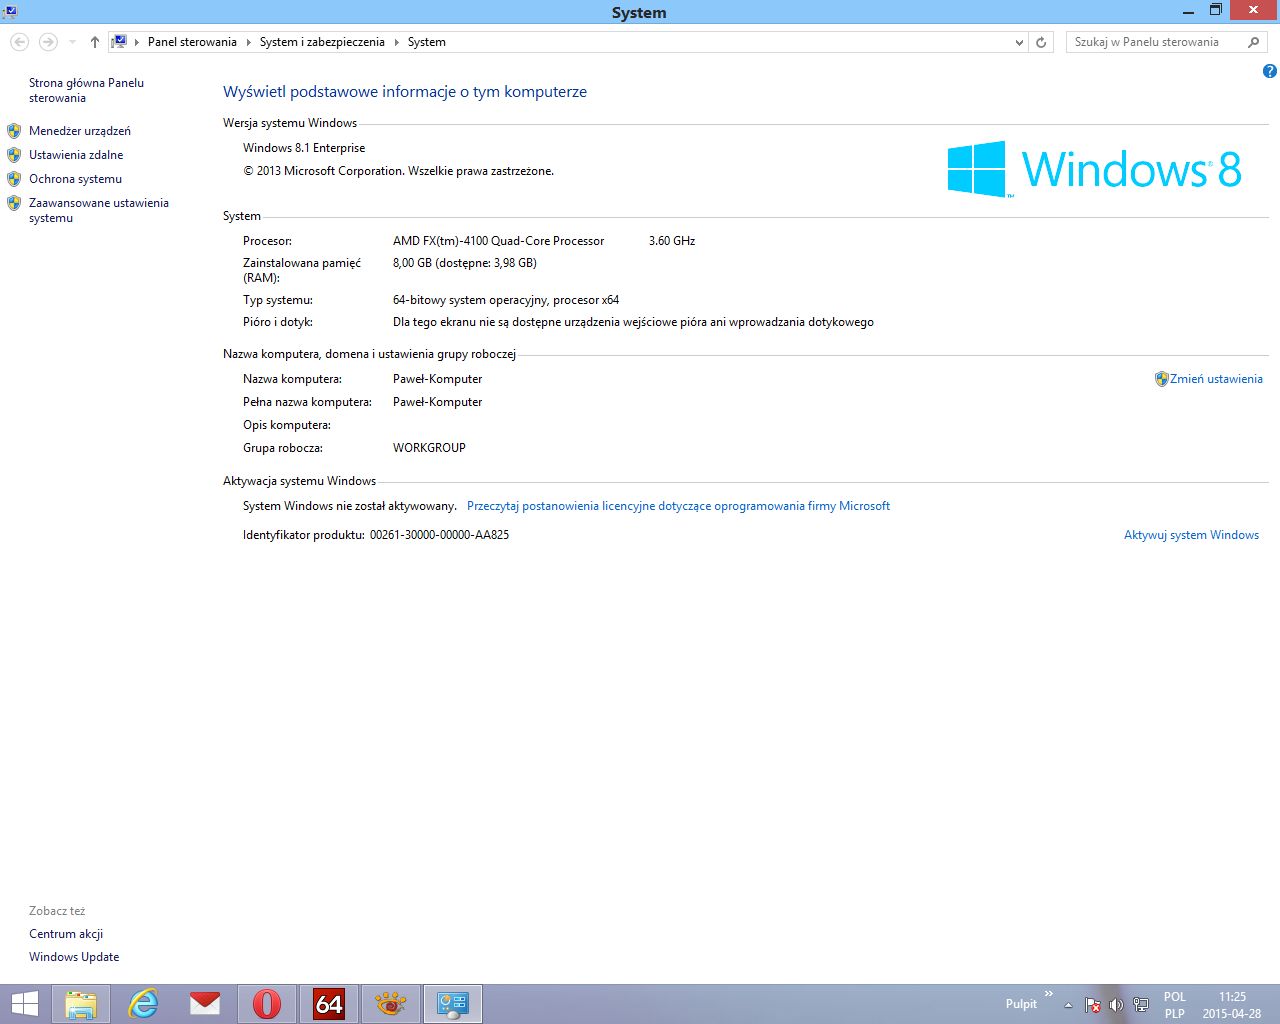Click the Forward navigation arrow

pos(47,42)
